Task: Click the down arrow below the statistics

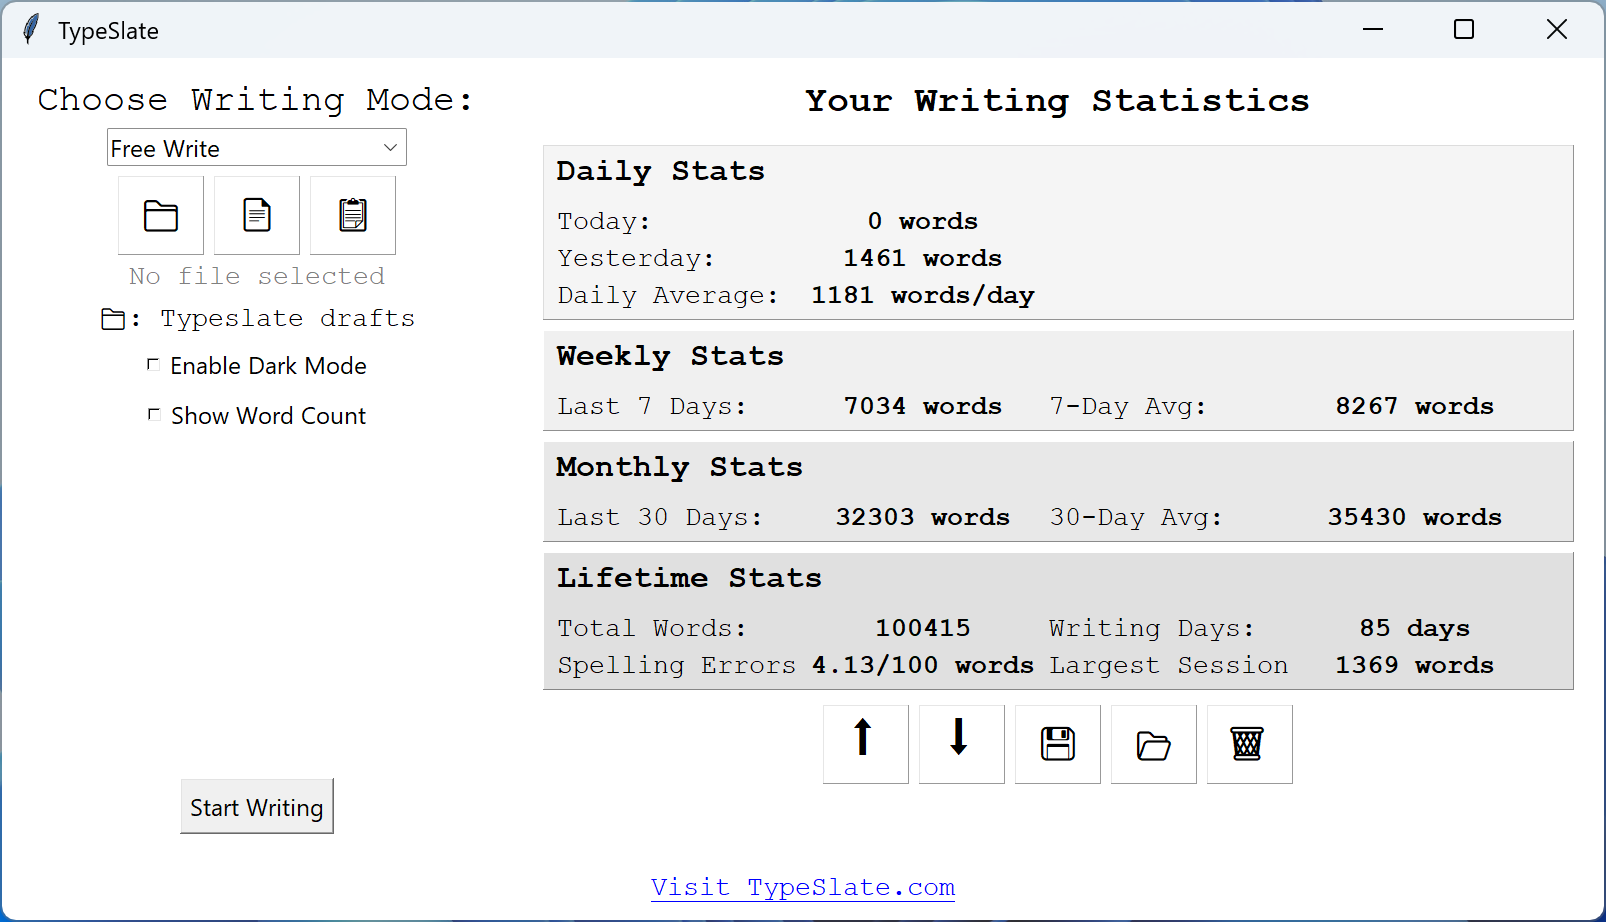Action: (x=961, y=744)
